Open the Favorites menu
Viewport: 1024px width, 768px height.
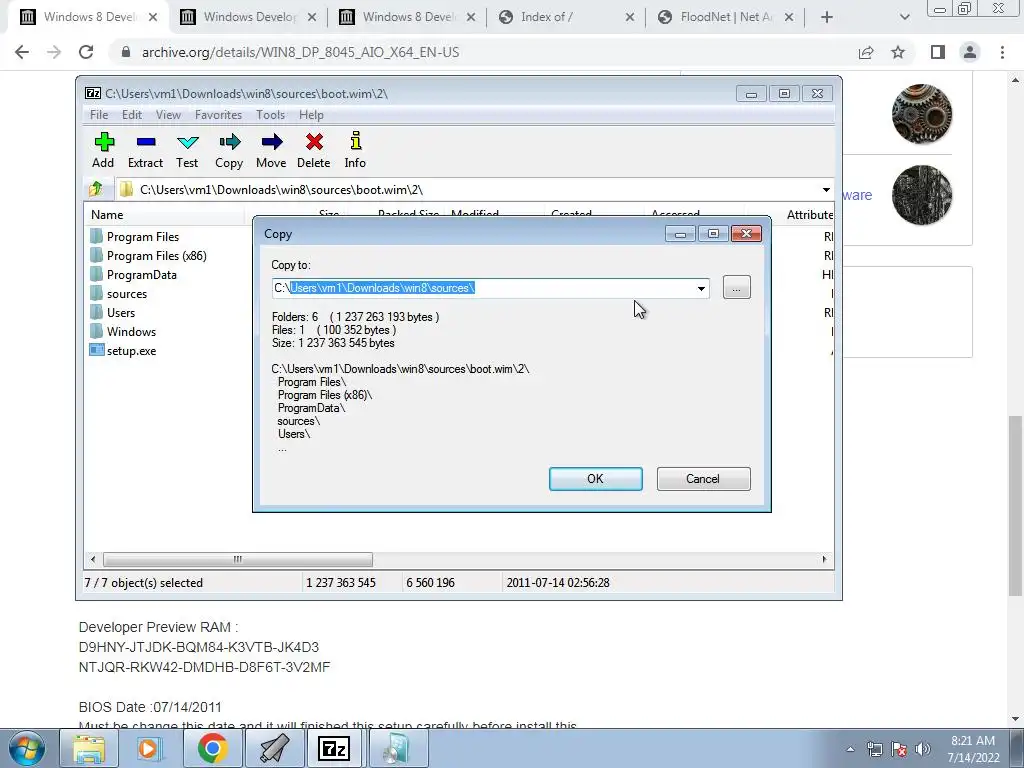[x=218, y=115]
